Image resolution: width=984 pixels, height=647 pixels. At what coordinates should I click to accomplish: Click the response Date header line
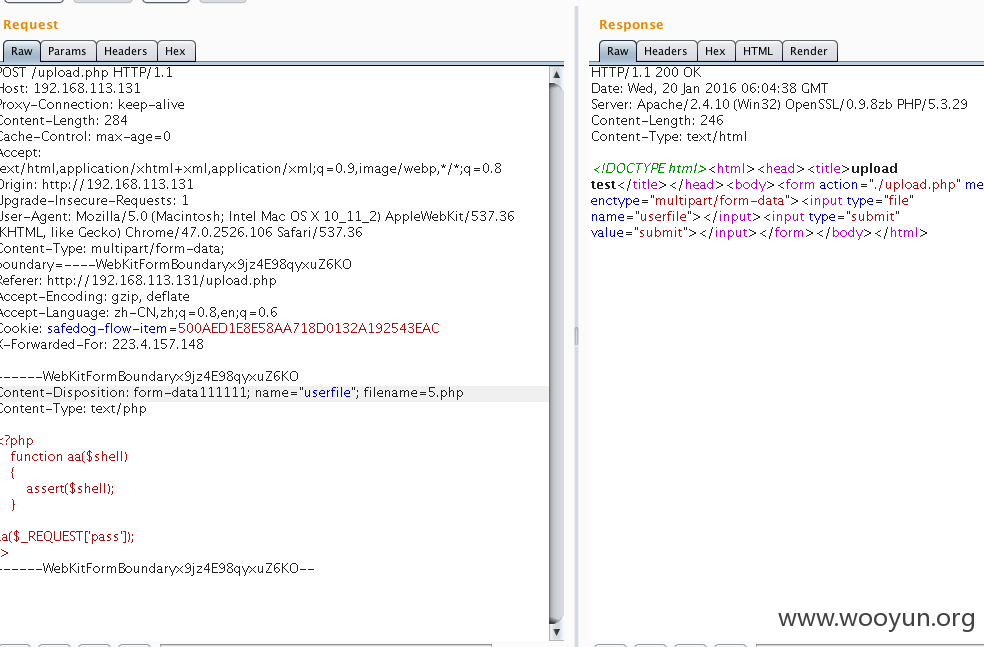pos(710,88)
